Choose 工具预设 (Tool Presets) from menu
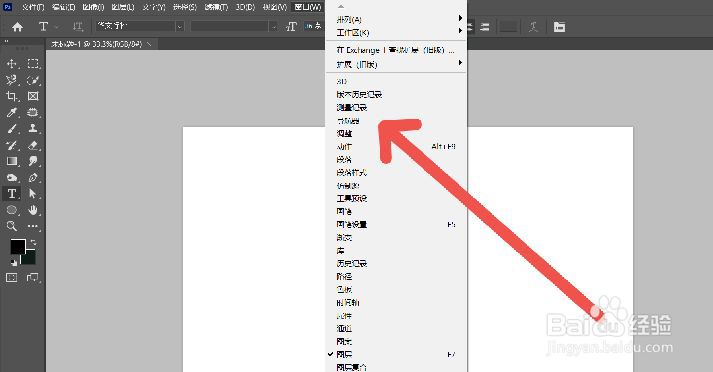Screen dimensions: 713x372 pos(396,198)
